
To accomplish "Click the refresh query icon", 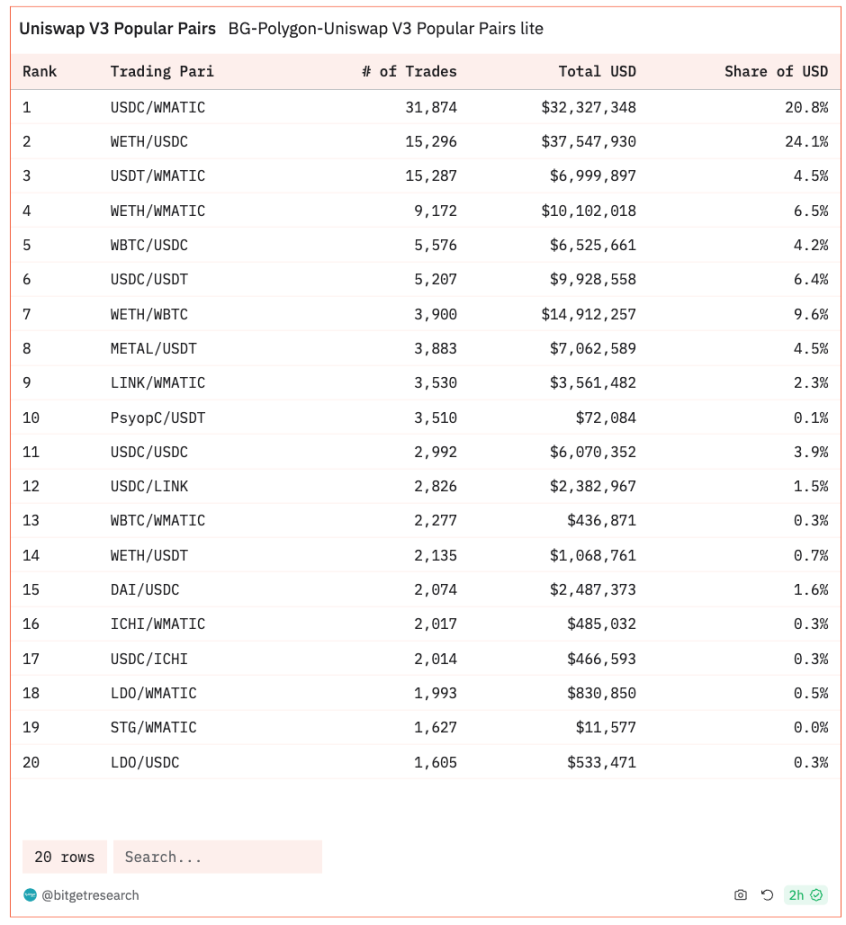I will [767, 895].
